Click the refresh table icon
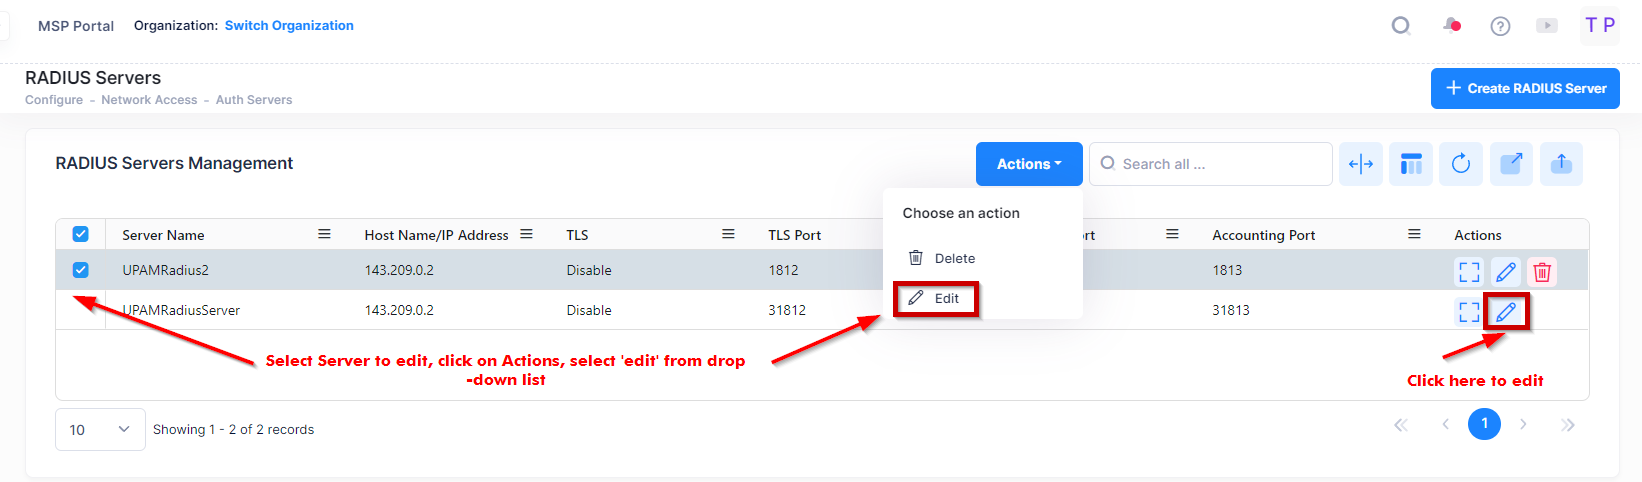The height and width of the screenshot is (482, 1642). point(1461,164)
